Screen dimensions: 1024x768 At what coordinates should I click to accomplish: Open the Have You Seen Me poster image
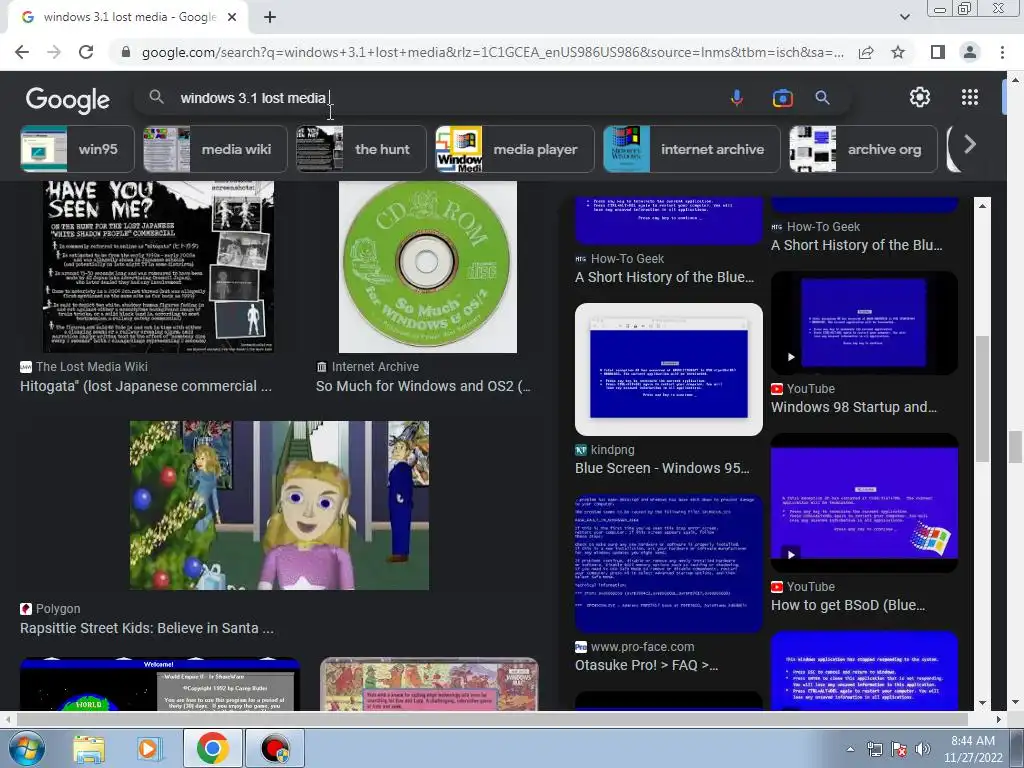[x=158, y=266]
